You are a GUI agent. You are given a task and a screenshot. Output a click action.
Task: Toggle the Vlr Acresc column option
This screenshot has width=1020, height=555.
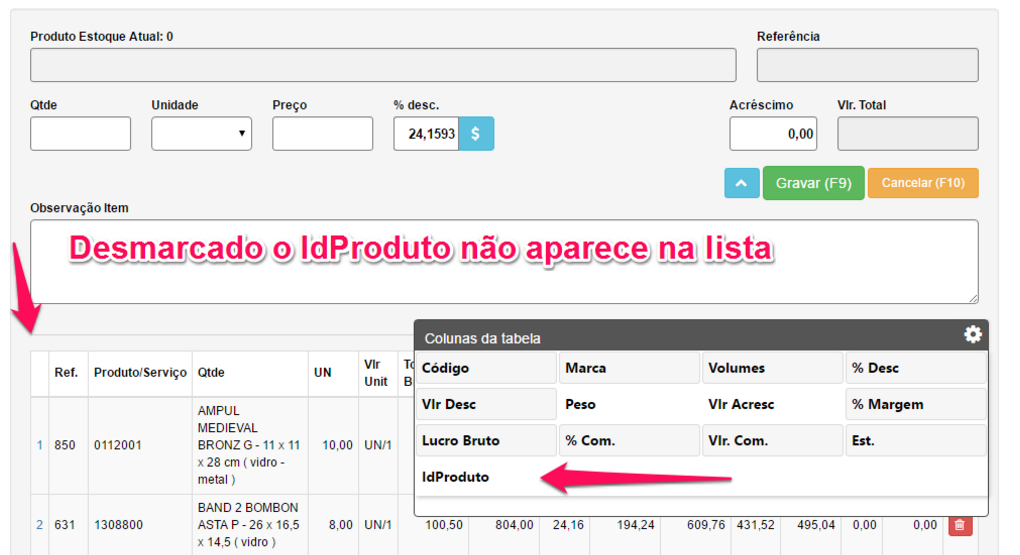click(x=772, y=405)
